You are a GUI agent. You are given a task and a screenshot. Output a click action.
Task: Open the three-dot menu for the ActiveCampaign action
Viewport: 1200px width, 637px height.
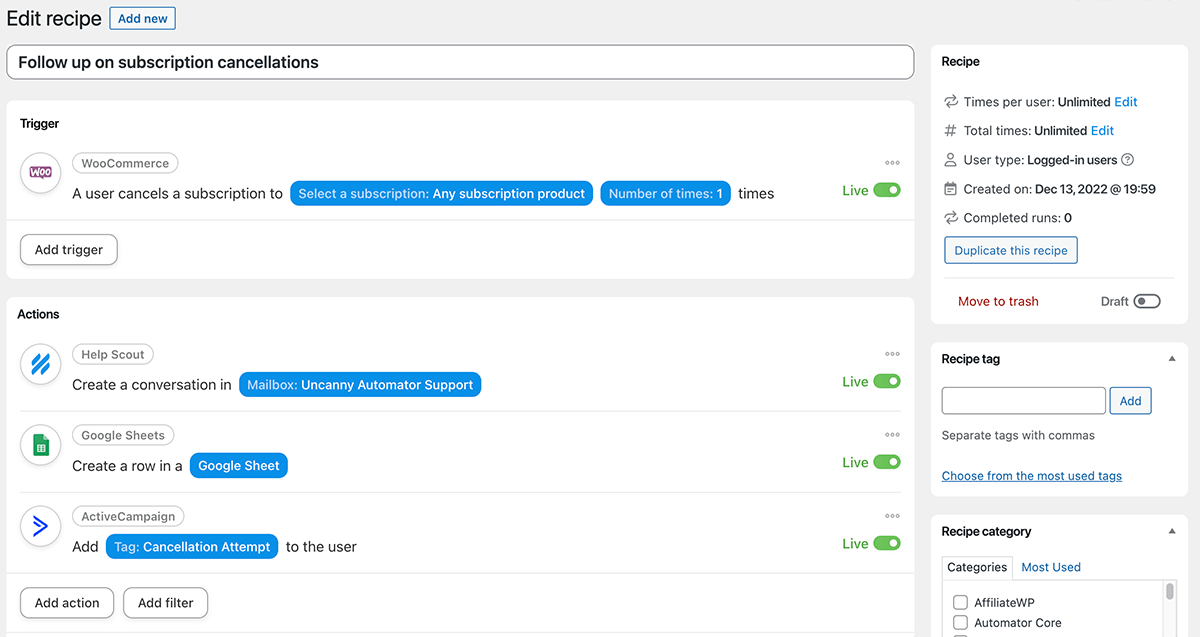coord(892,516)
